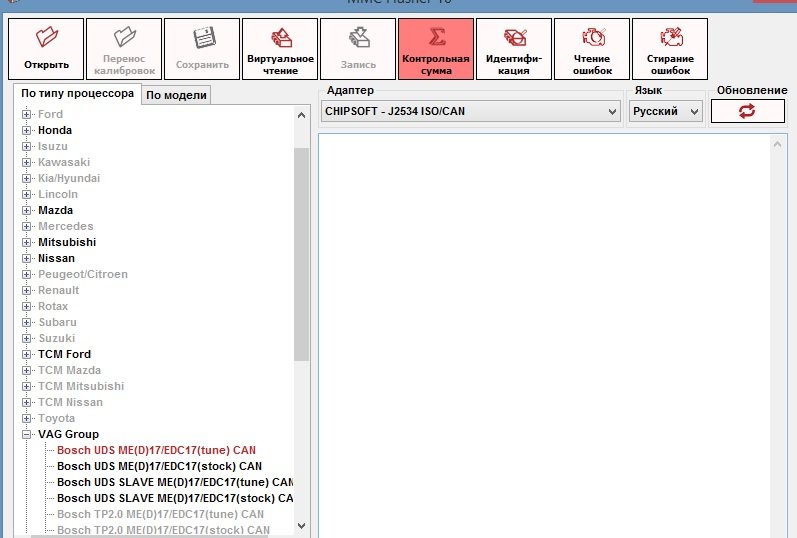This screenshot has height=538, width=797.
Task: Click inside the empty log output area
Action: (545, 330)
